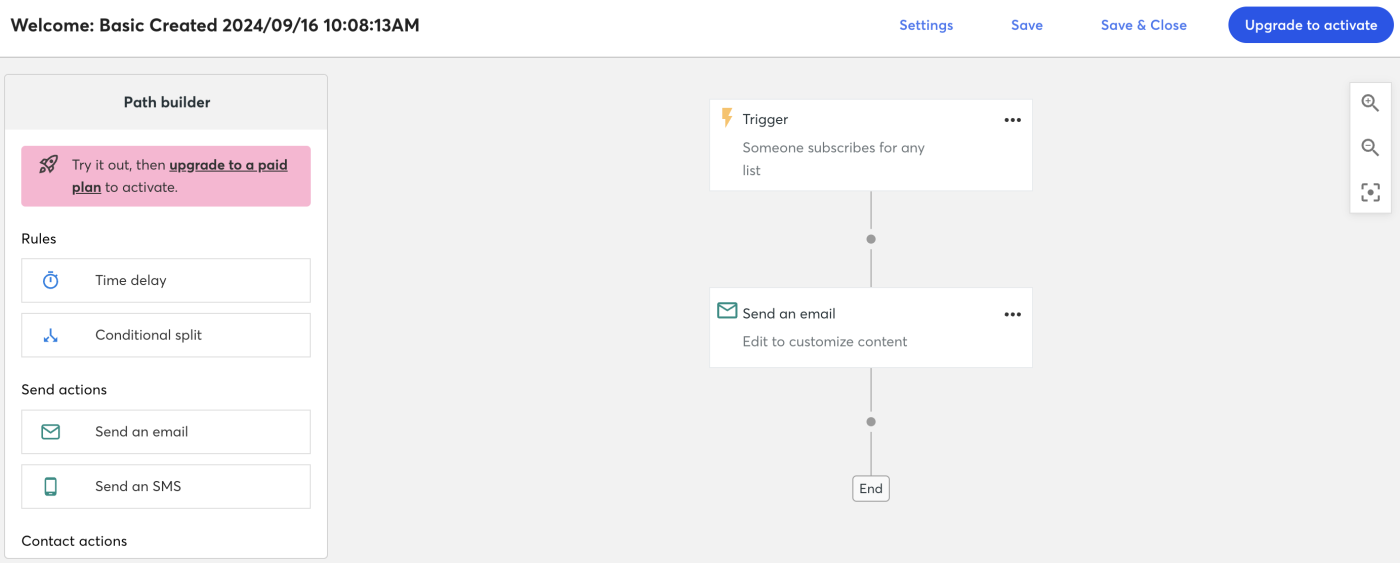The height and width of the screenshot is (563, 1400).
Task: Follow the upgrade to a paid plan link
Action: pos(228,165)
